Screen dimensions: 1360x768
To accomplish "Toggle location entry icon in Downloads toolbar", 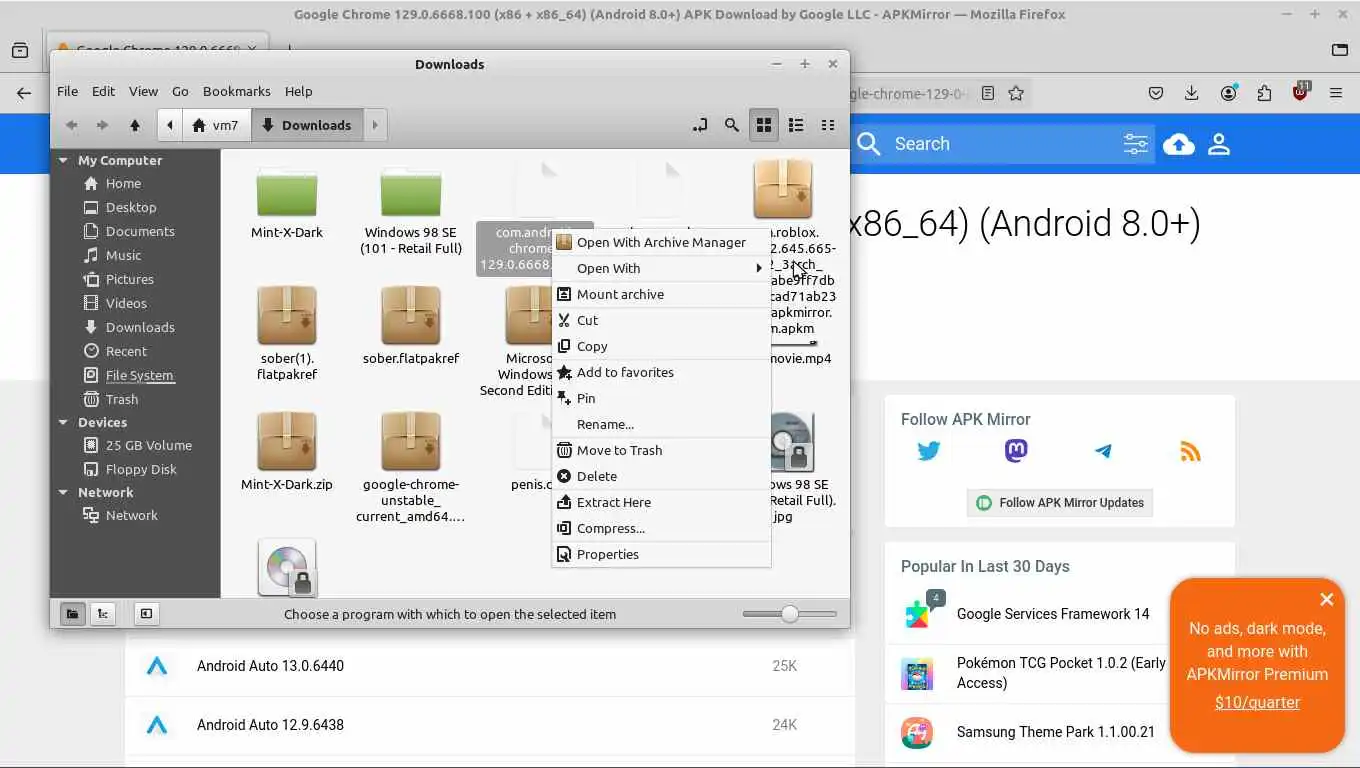I will coord(700,125).
